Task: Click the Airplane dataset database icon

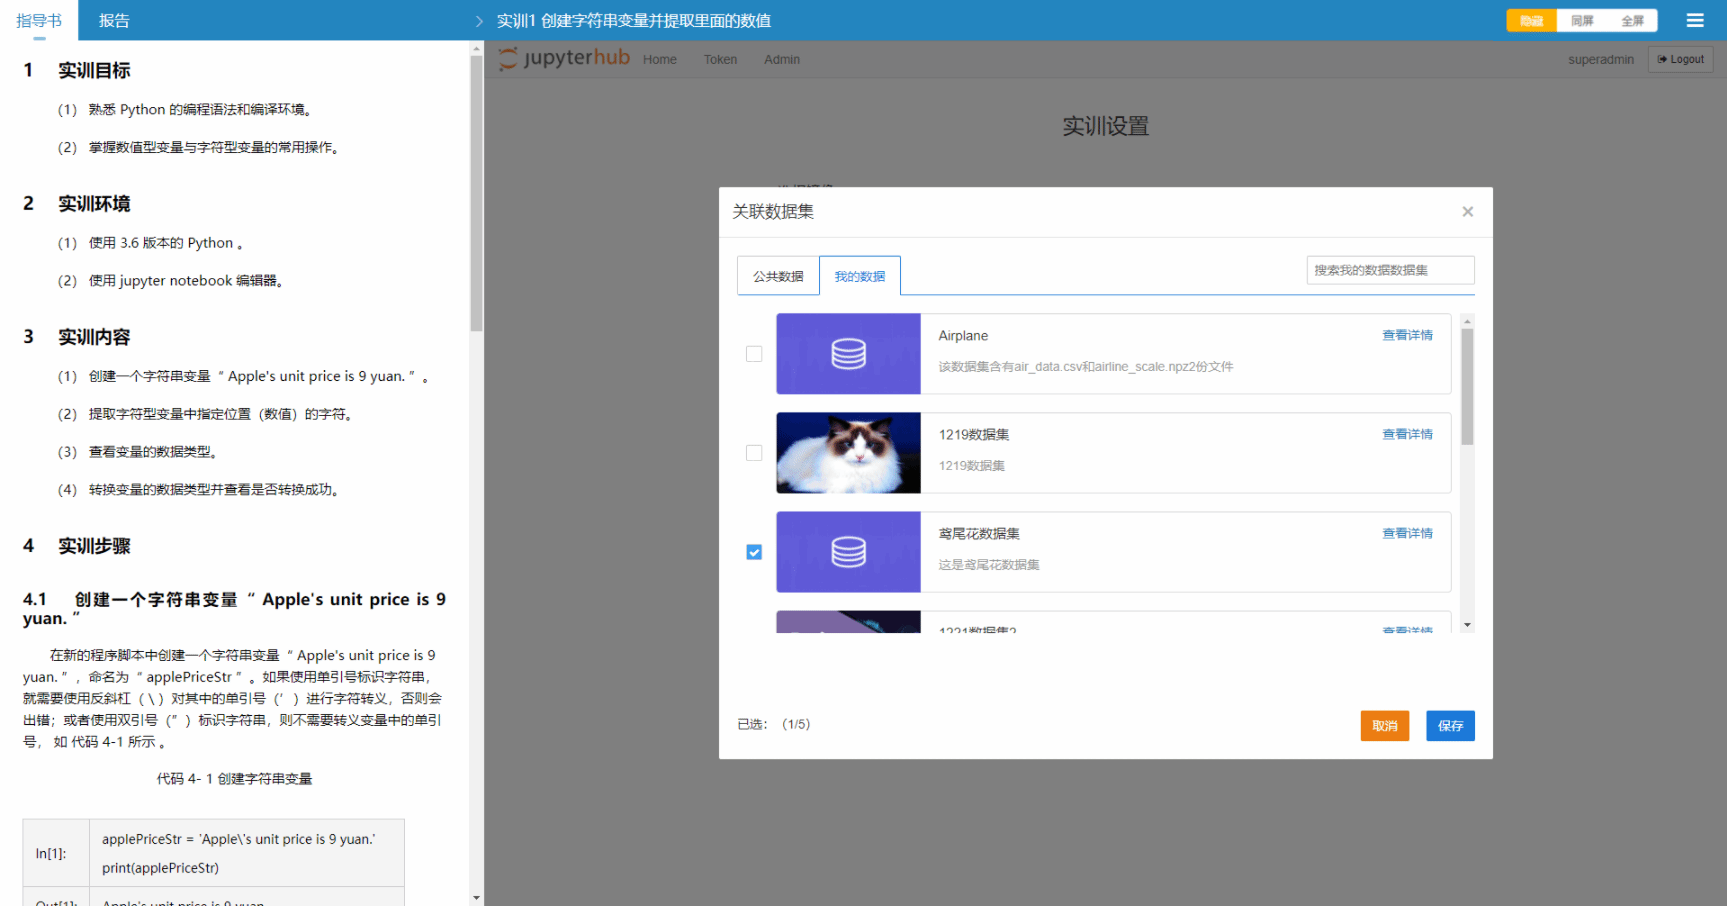Action: 848,354
